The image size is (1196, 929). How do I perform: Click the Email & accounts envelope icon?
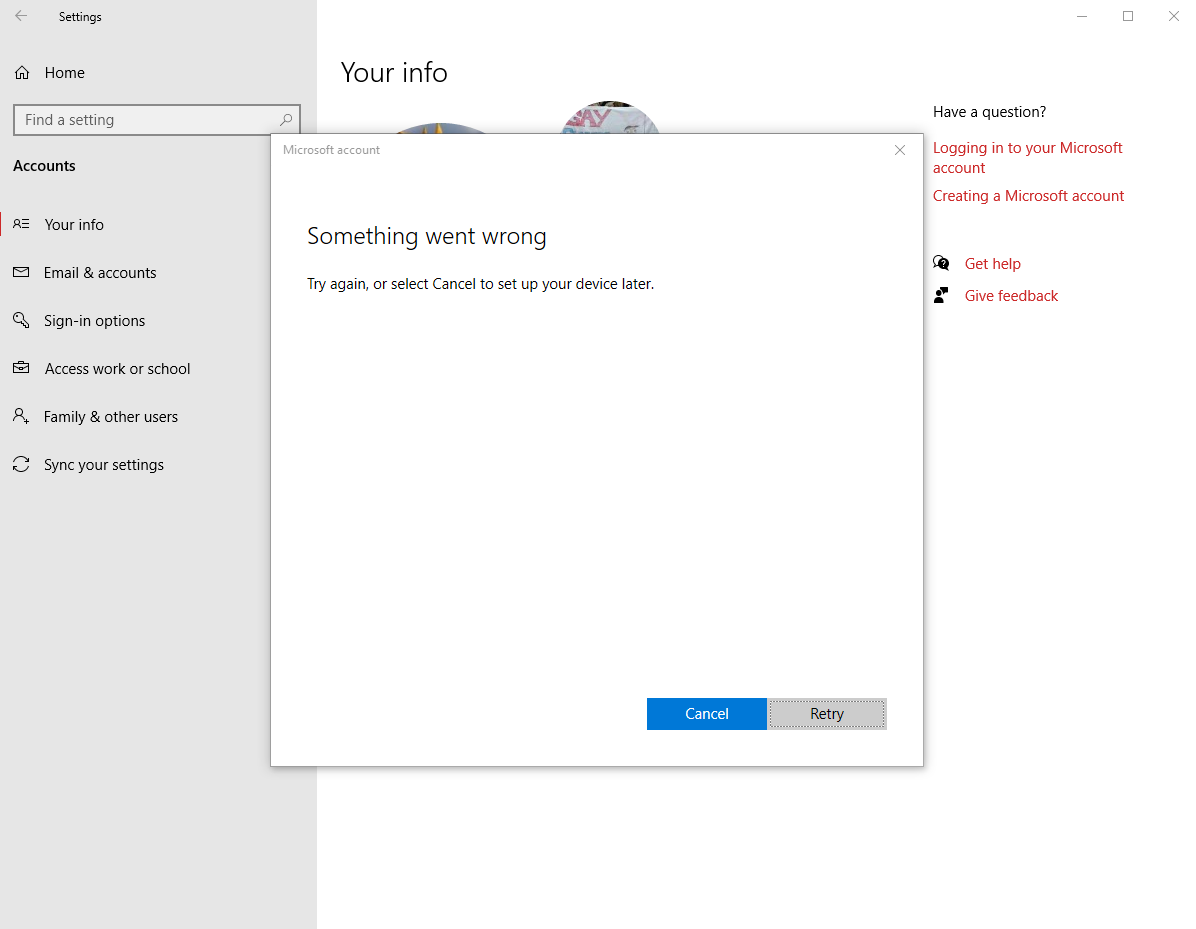pos(21,272)
